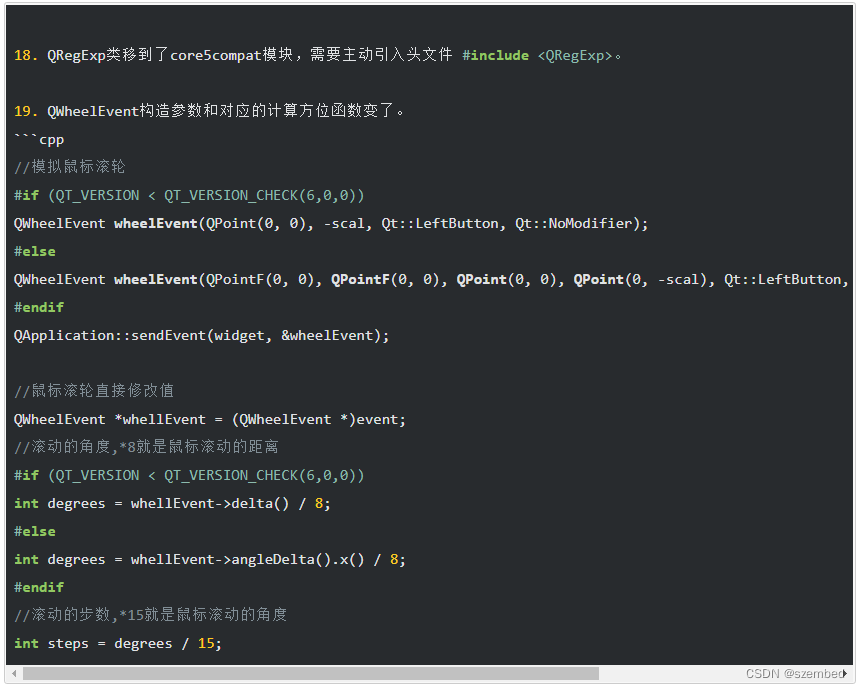Viewport: 860px width, 688px height.
Task: Click the '```cpp' code fence line
Action: point(39,139)
